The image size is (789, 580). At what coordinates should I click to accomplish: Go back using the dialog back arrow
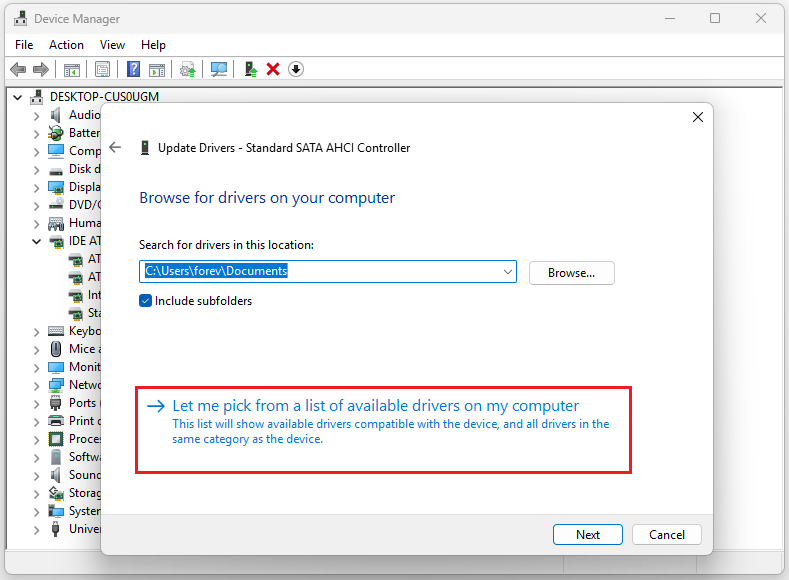115,147
